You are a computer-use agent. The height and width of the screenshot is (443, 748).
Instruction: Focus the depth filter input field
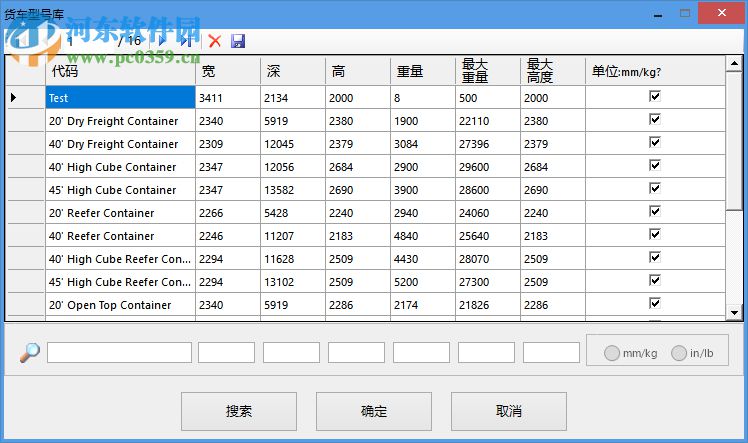tap(291, 352)
